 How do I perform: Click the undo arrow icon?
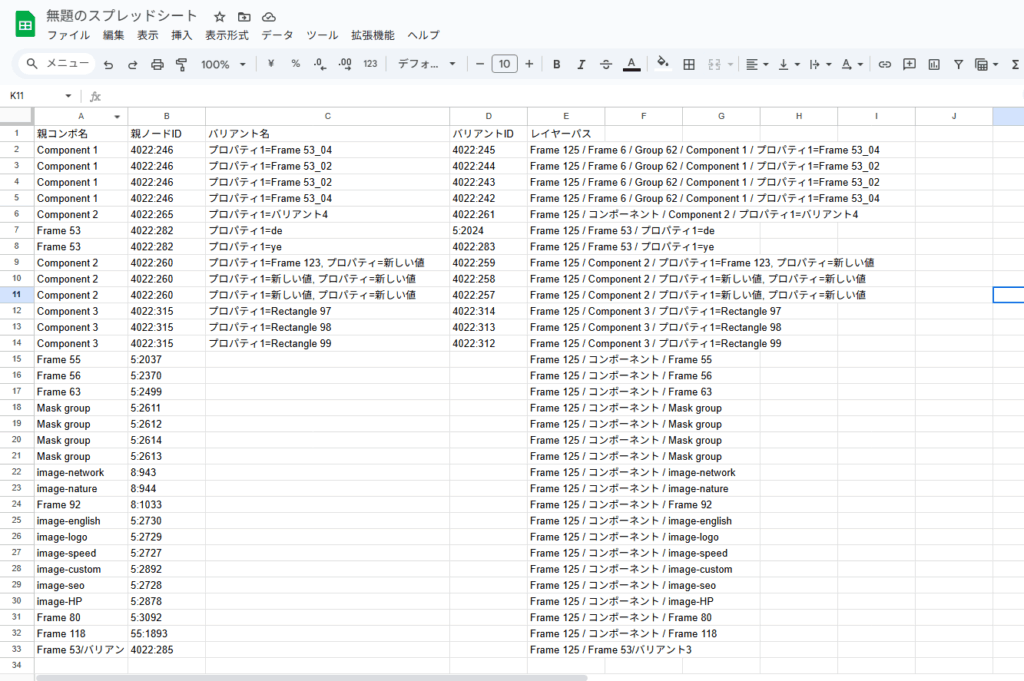[x=108, y=64]
